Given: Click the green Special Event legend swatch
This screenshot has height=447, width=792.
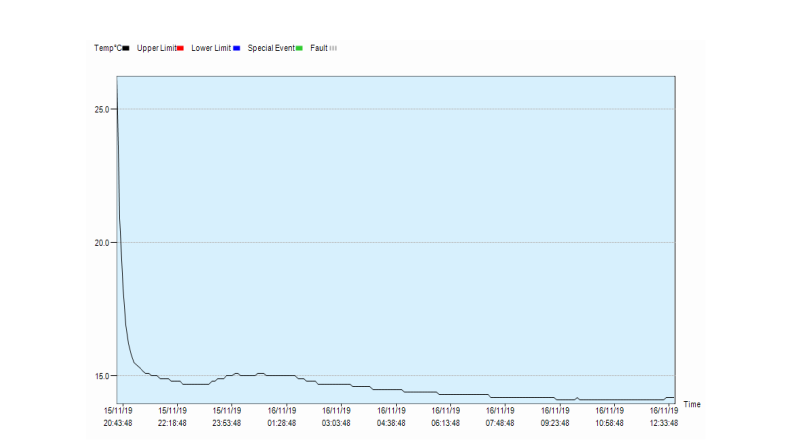Looking at the screenshot, I should point(299,48).
